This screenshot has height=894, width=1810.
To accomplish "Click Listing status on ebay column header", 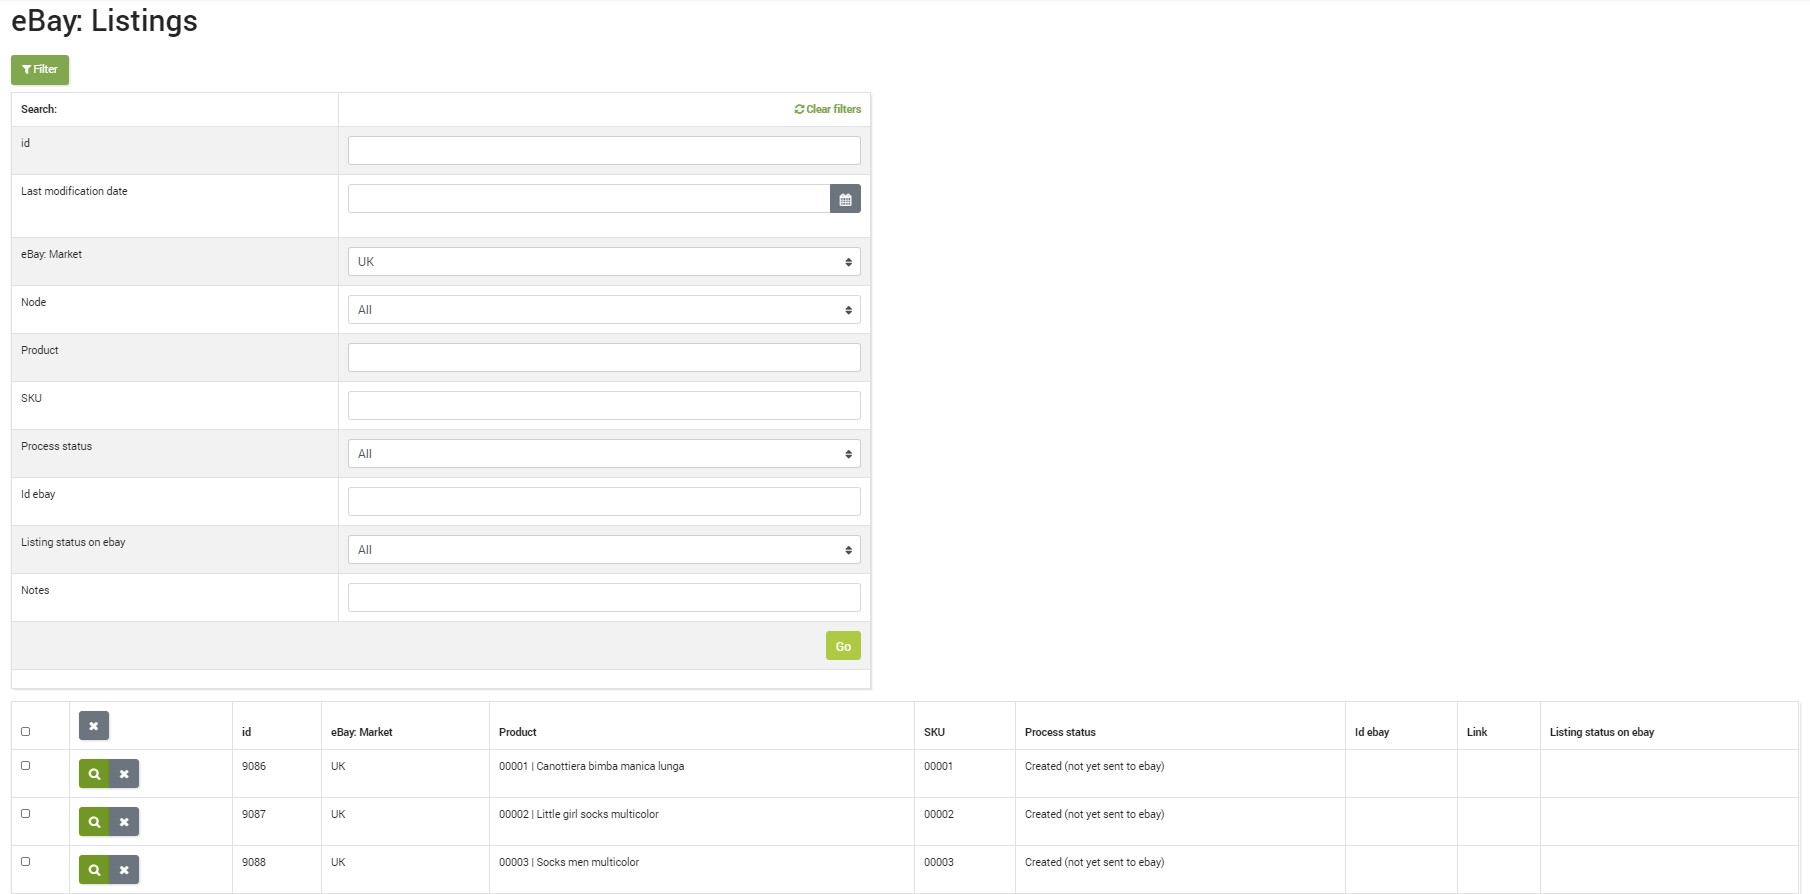I will point(1602,732).
